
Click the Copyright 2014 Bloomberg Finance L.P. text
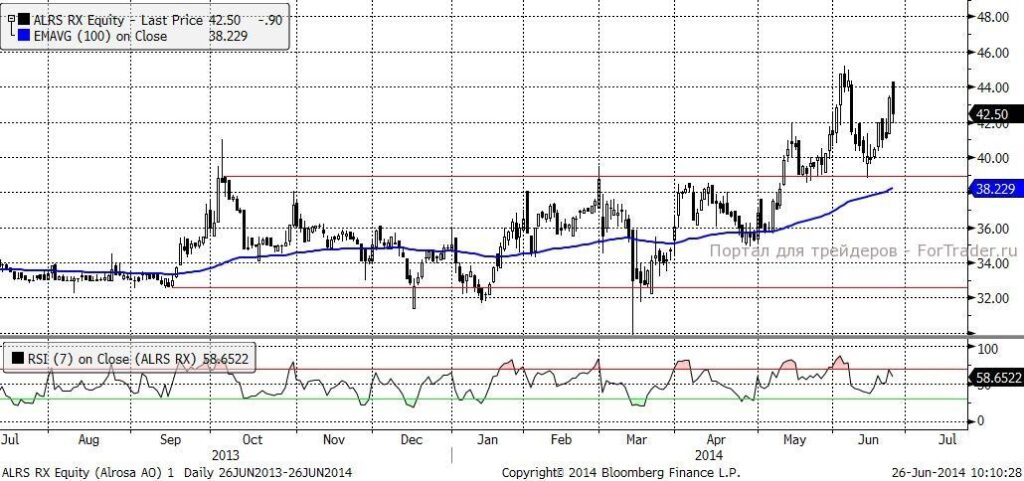click(621, 472)
